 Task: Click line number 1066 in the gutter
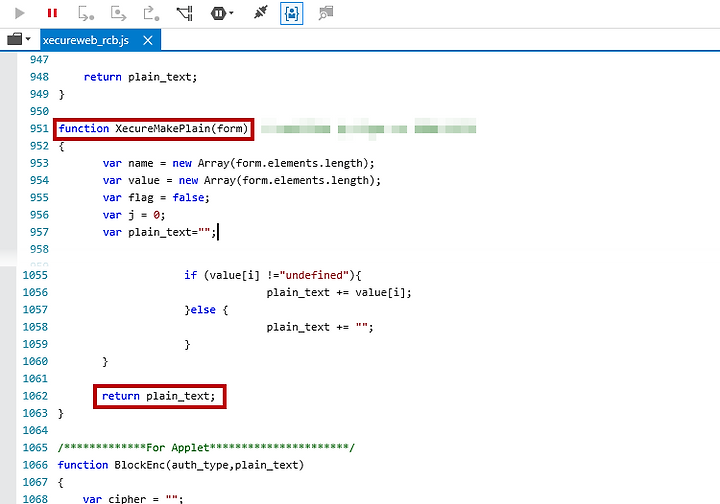(35, 465)
